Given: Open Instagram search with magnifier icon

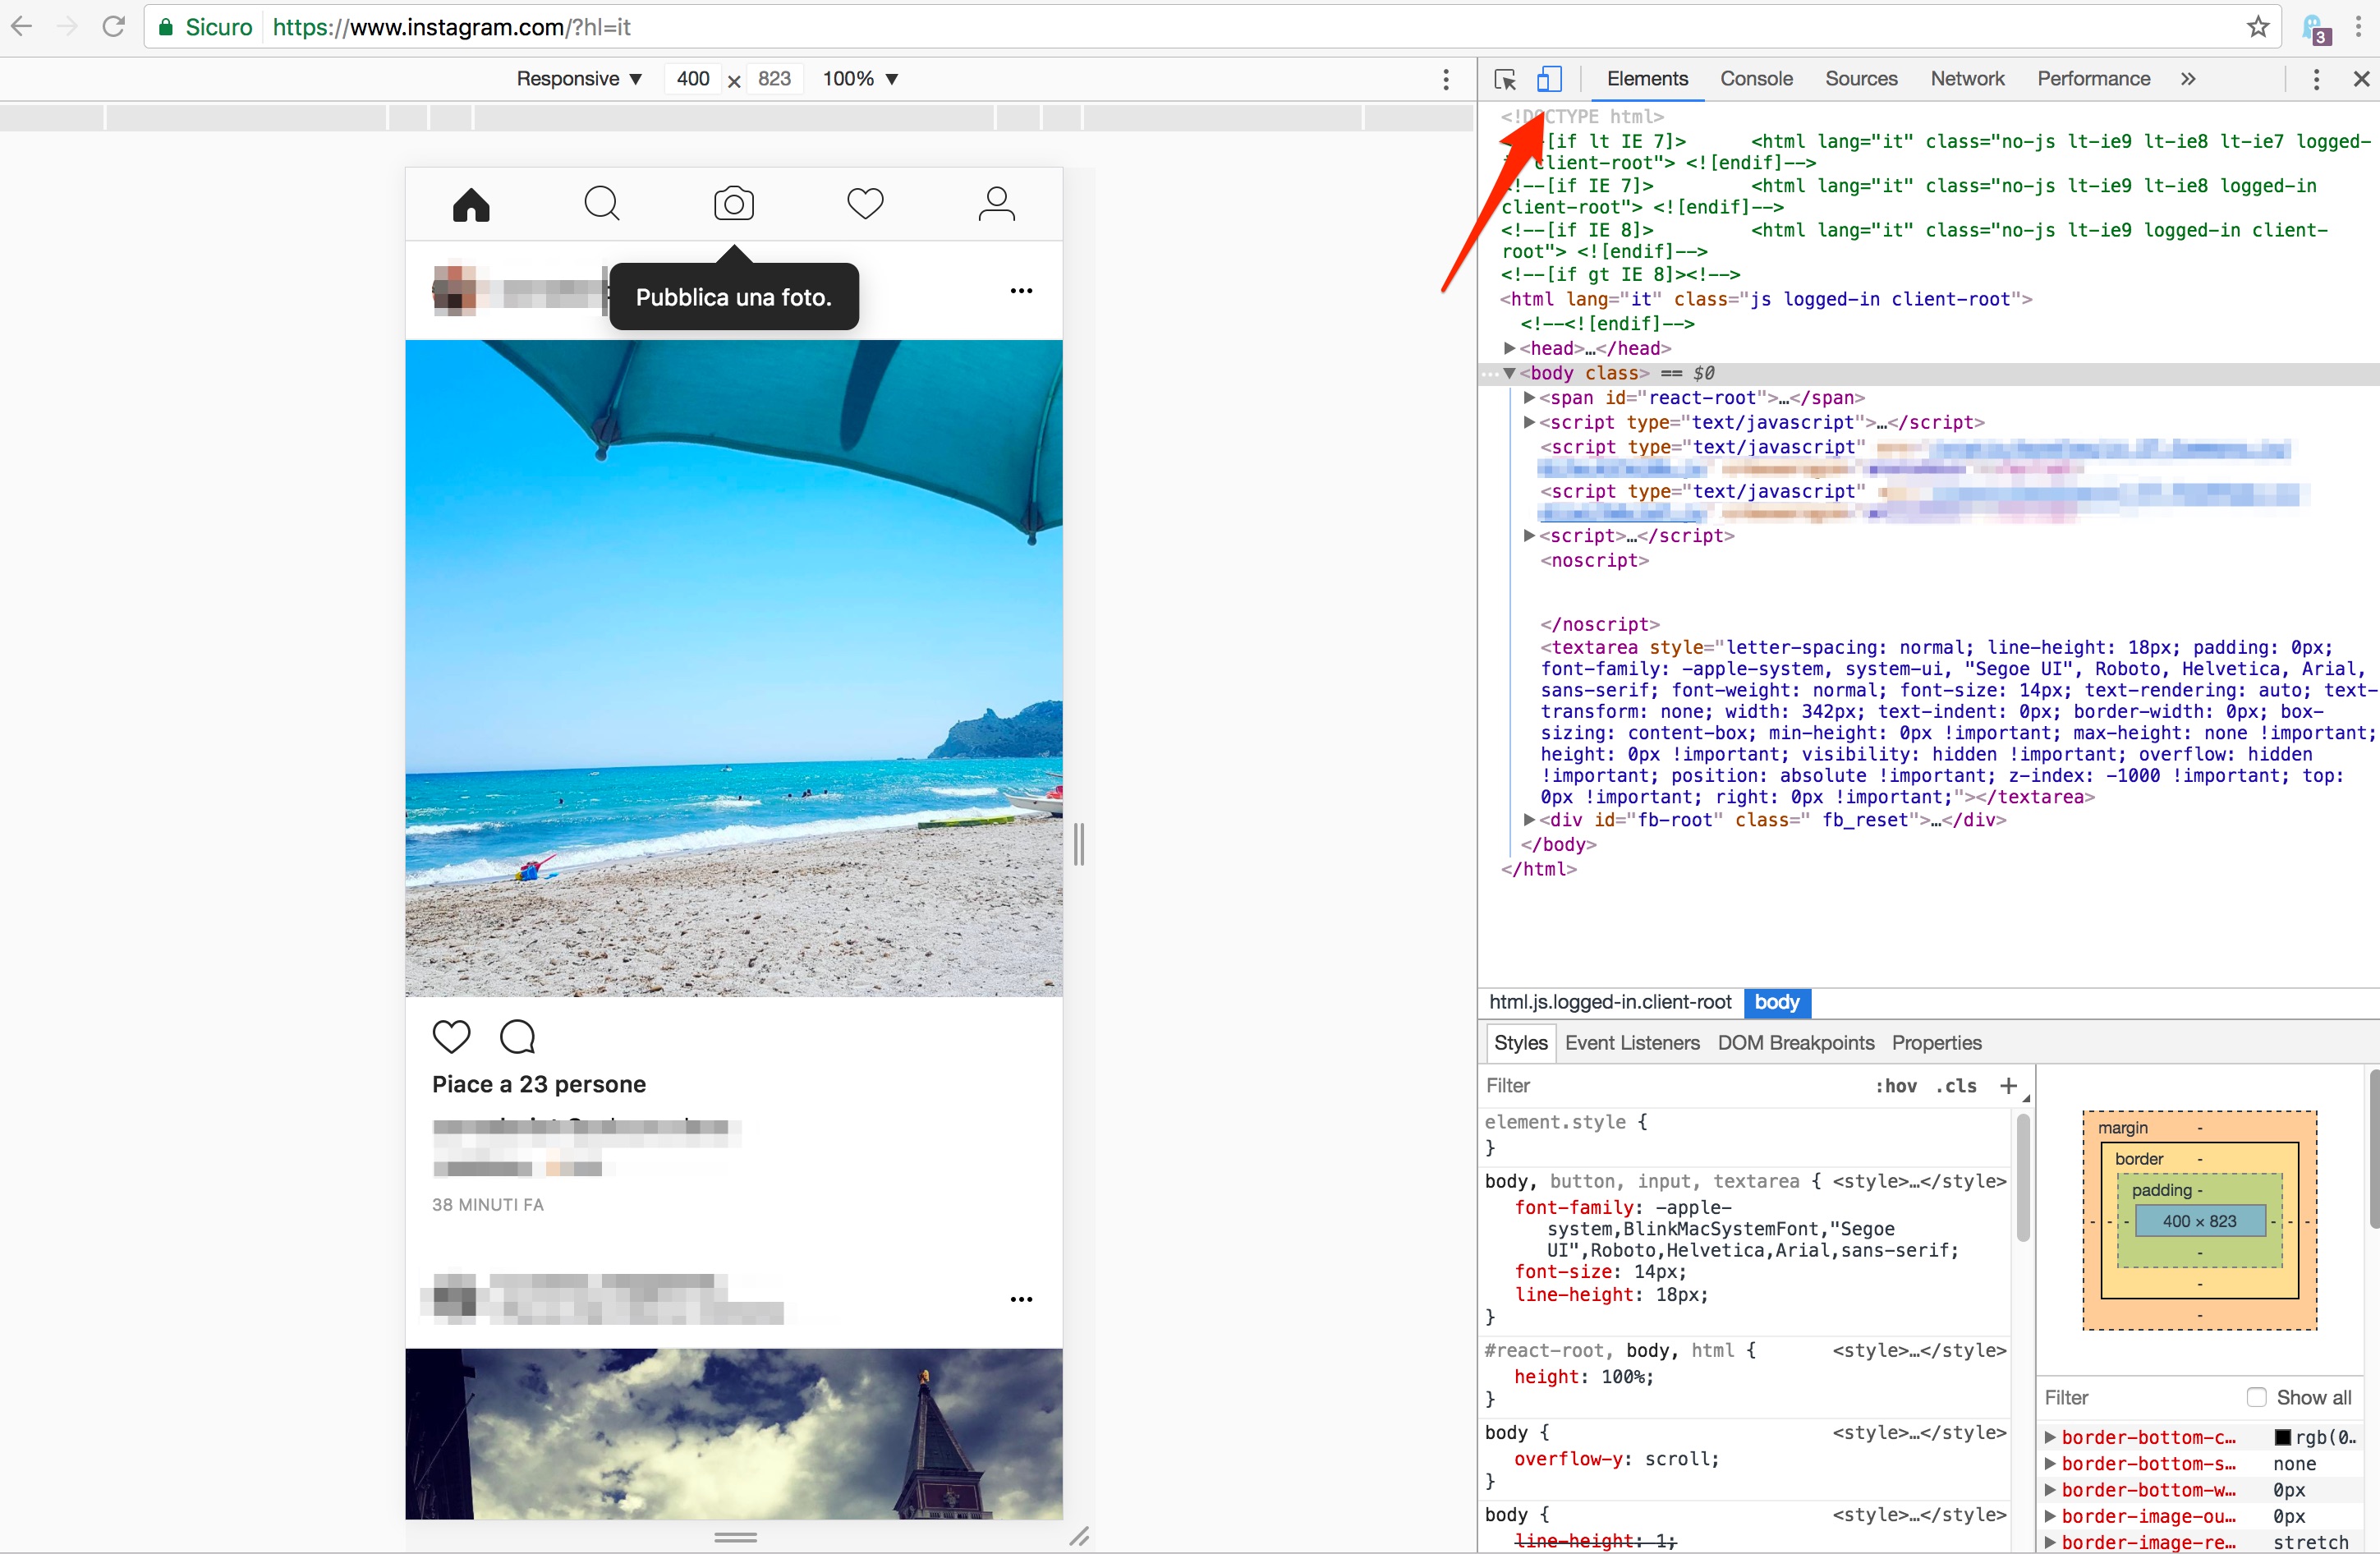Looking at the screenshot, I should point(602,204).
